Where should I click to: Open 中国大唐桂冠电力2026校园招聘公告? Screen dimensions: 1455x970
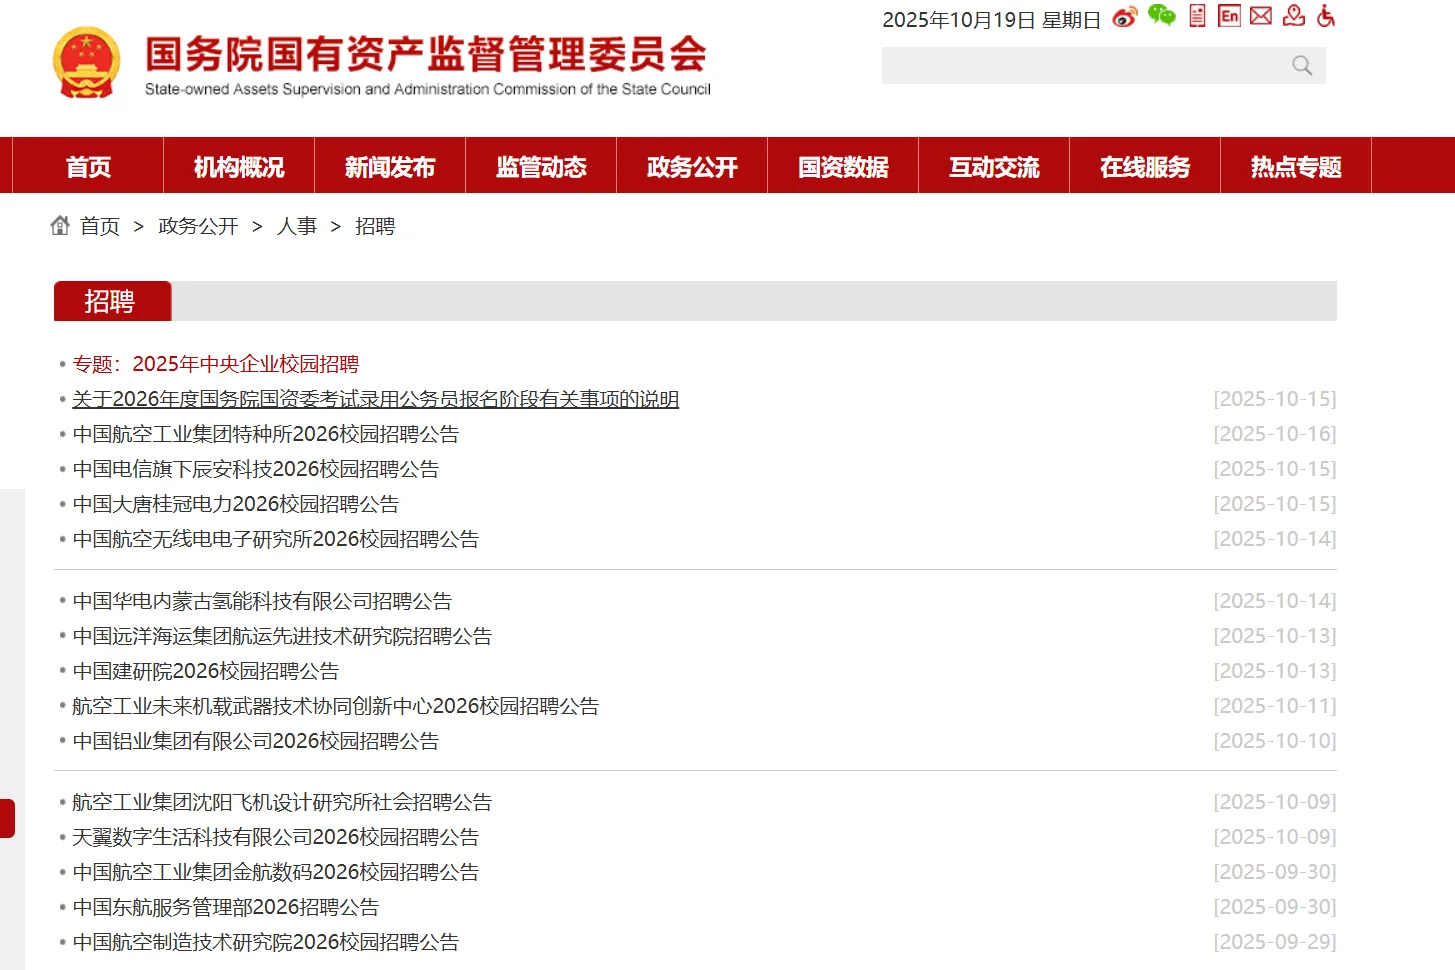tap(236, 504)
